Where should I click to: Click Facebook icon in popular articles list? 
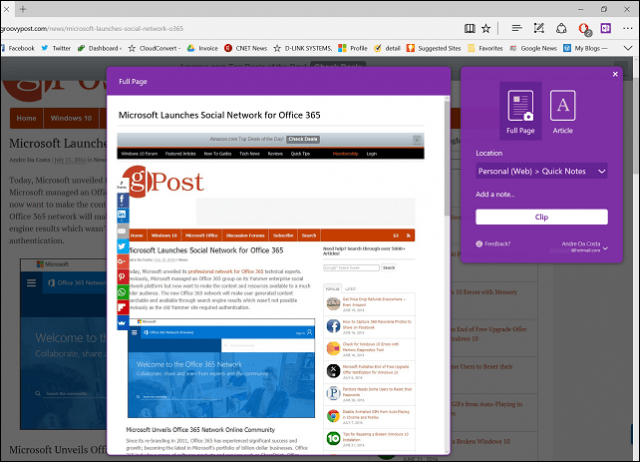tap(333, 326)
